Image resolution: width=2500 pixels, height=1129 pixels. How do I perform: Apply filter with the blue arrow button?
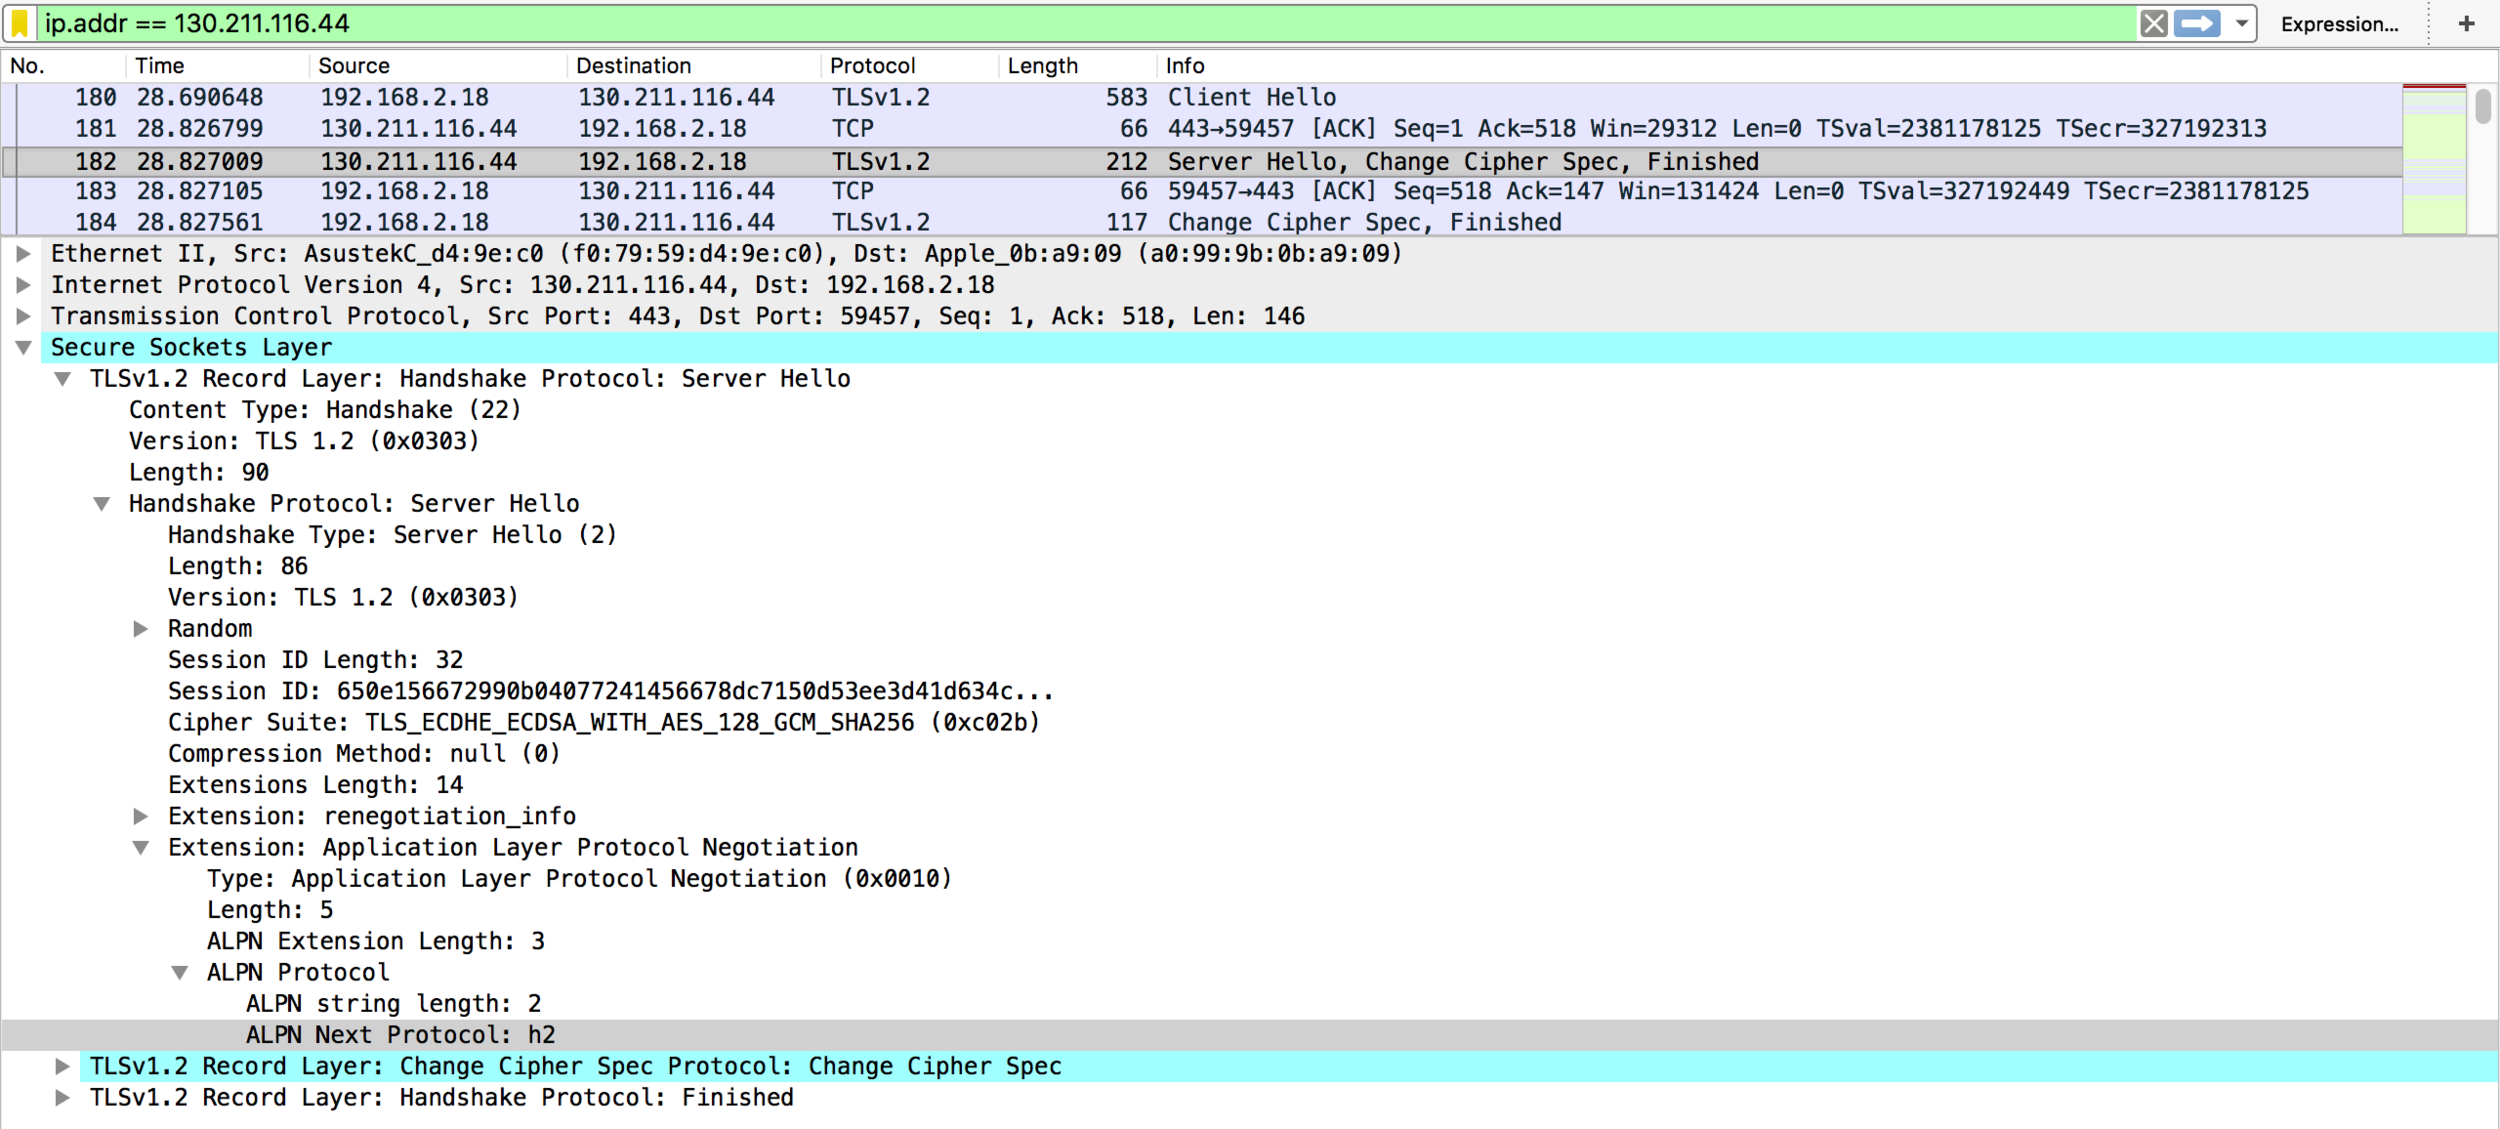[2197, 23]
